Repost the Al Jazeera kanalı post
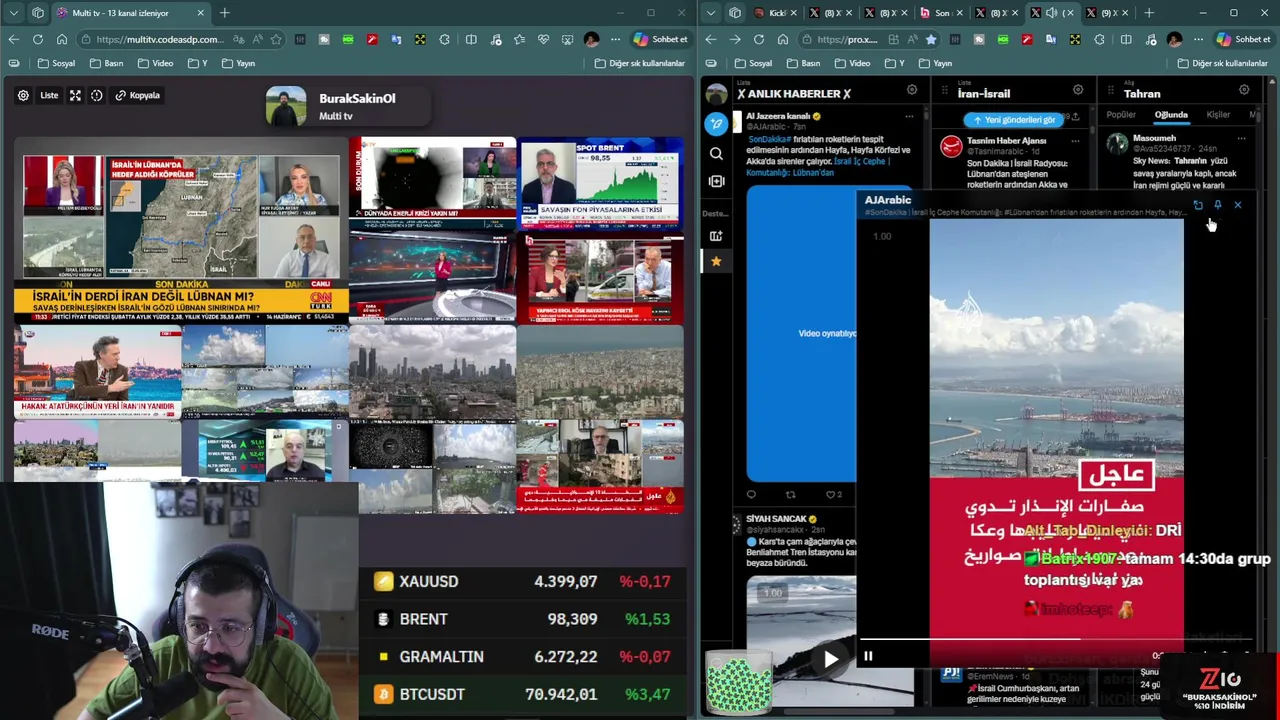 click(791, 494)
